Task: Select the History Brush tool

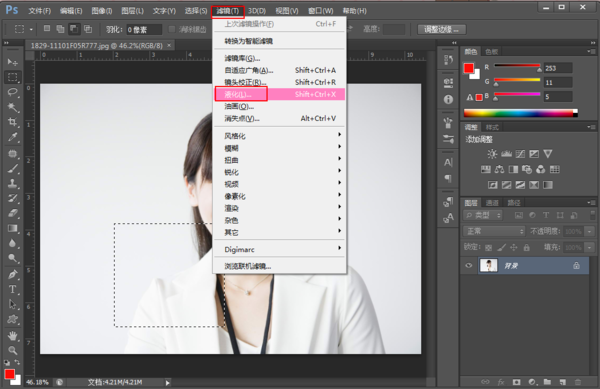Action: tap(12, 199)
